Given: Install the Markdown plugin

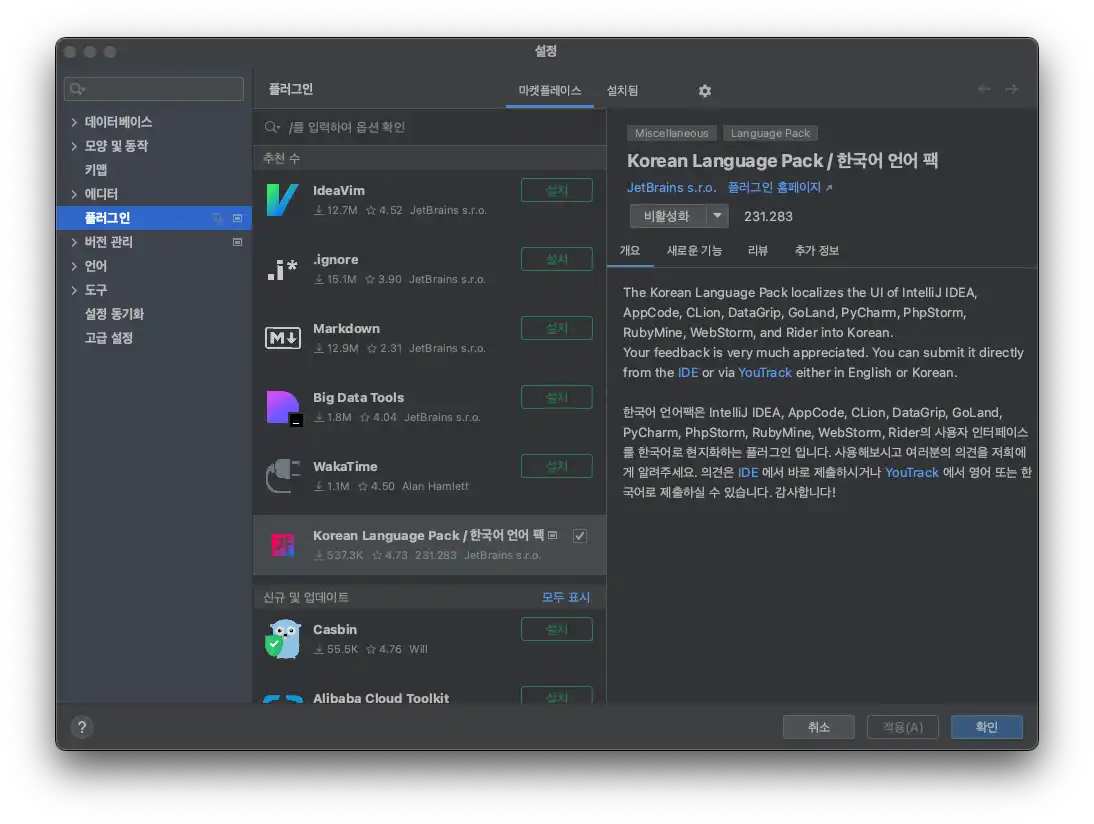Looking at the screenshot, I should [557, 328].
